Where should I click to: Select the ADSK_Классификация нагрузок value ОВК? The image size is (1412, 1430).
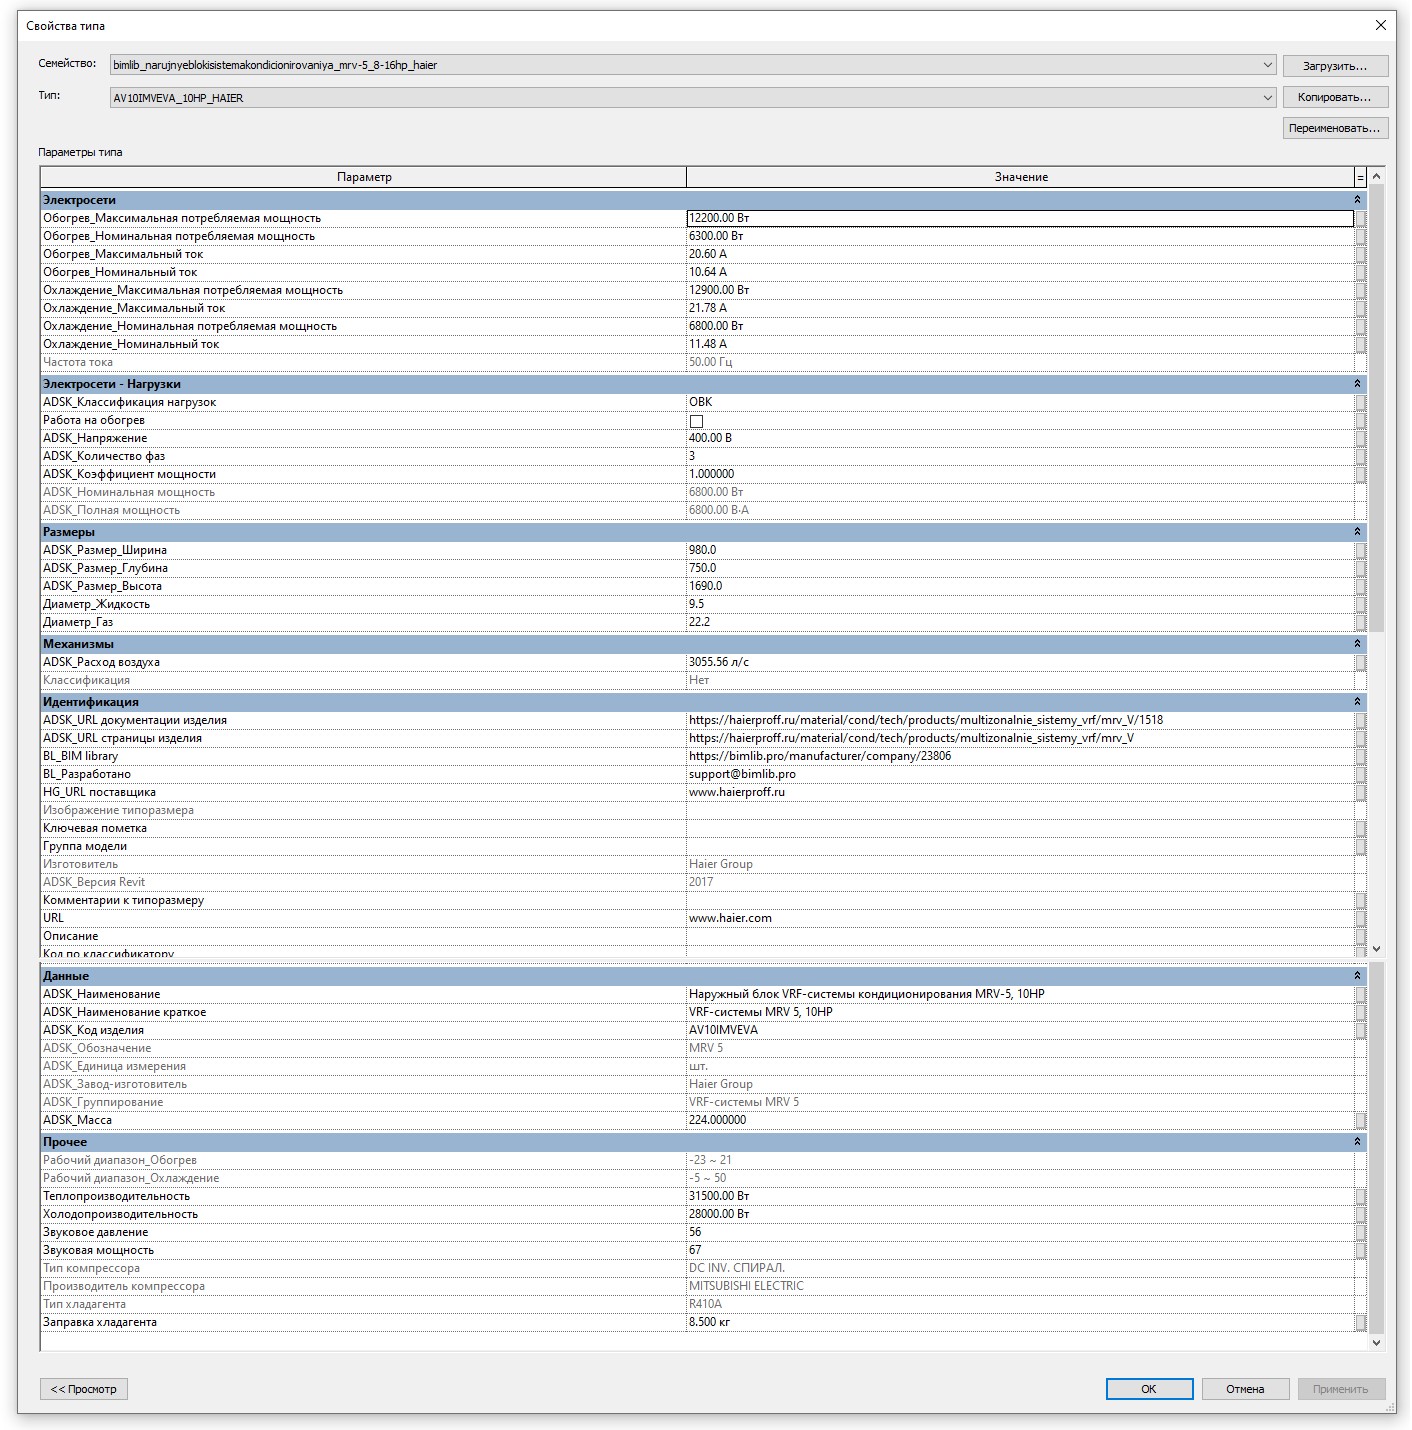click(x=1020, y=402)
